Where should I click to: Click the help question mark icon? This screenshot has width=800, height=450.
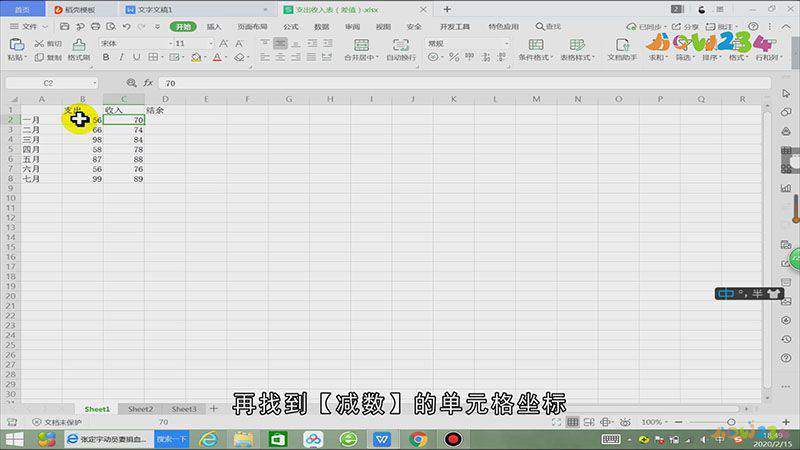point(753,26)
